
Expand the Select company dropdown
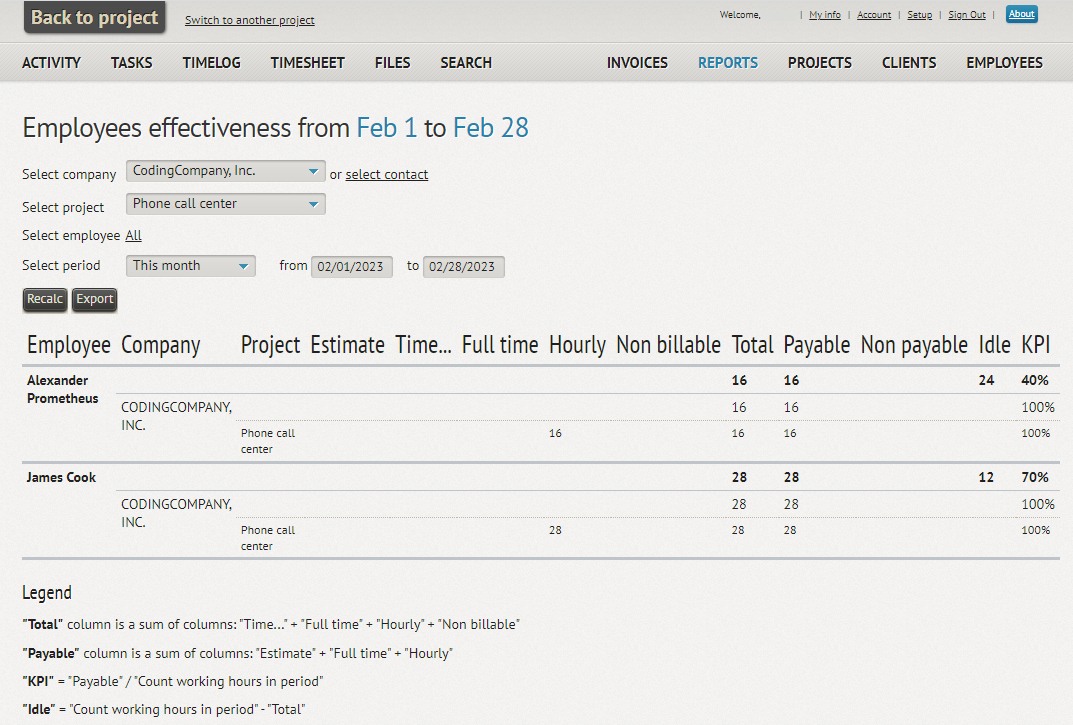click(x=225, y=172)
